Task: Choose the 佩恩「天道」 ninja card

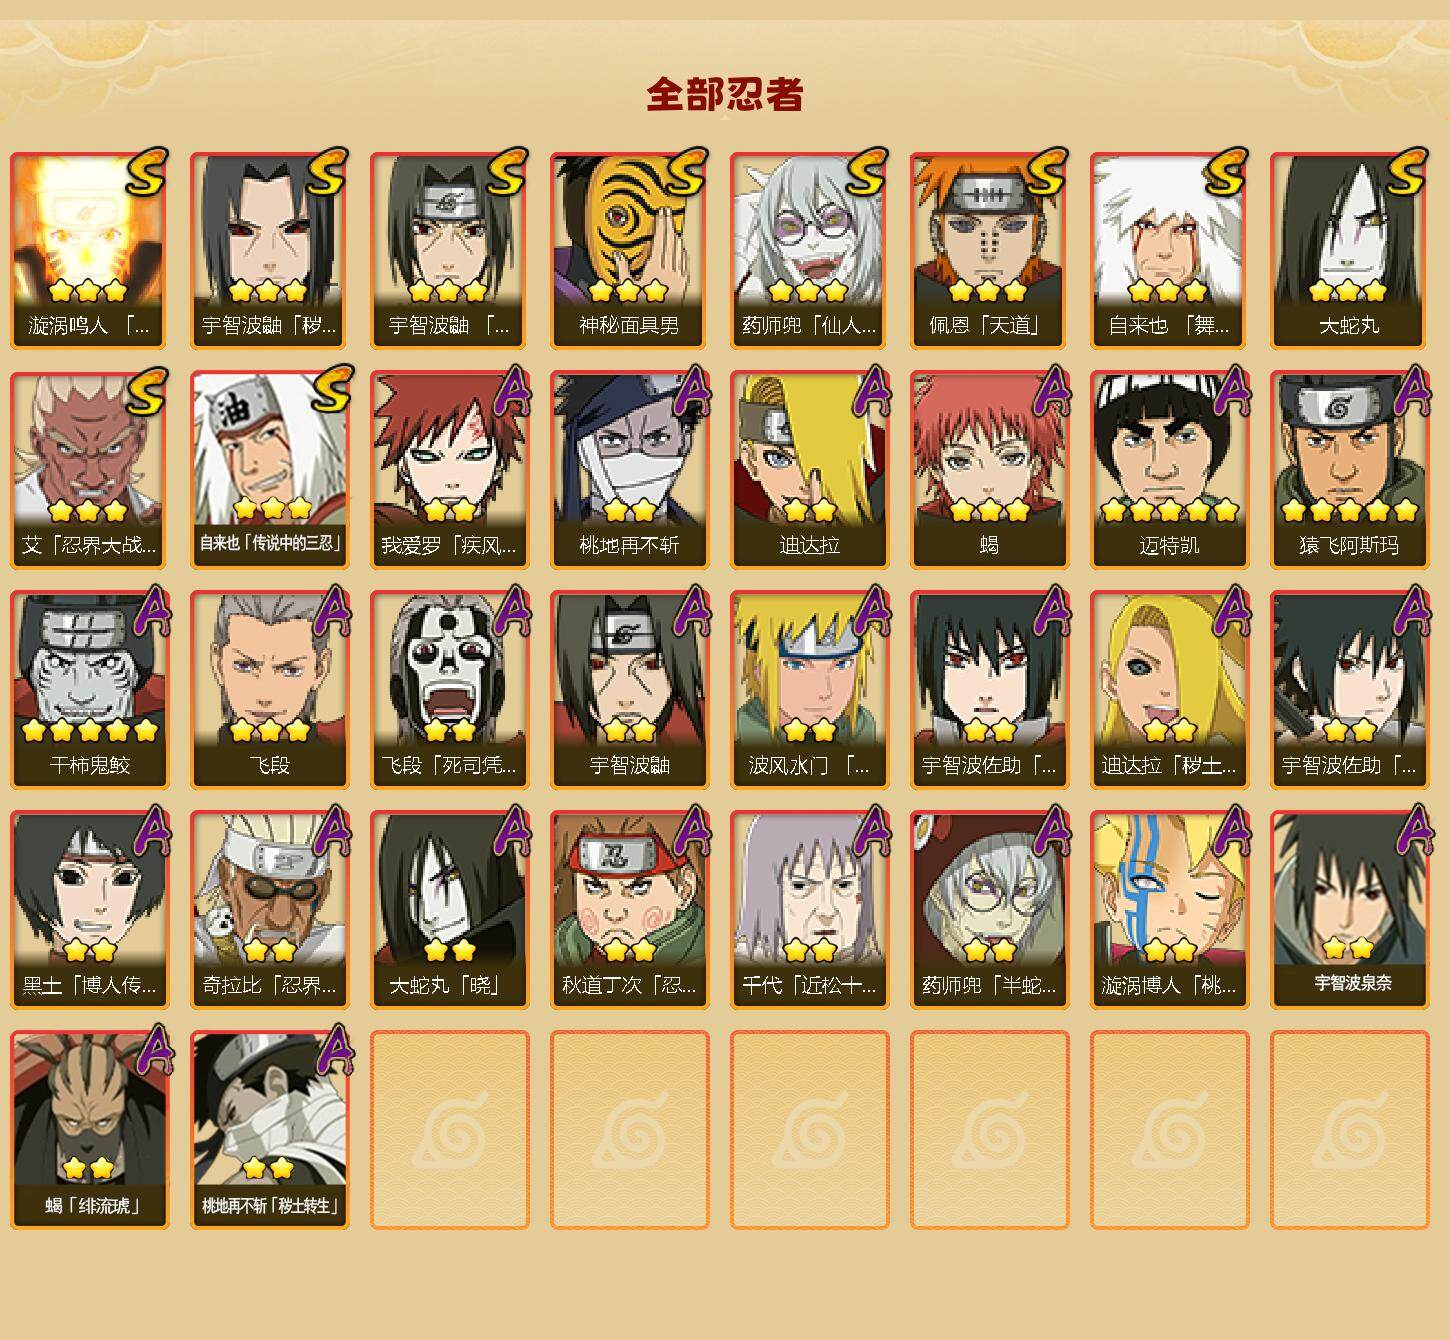Action: [989, 250]
